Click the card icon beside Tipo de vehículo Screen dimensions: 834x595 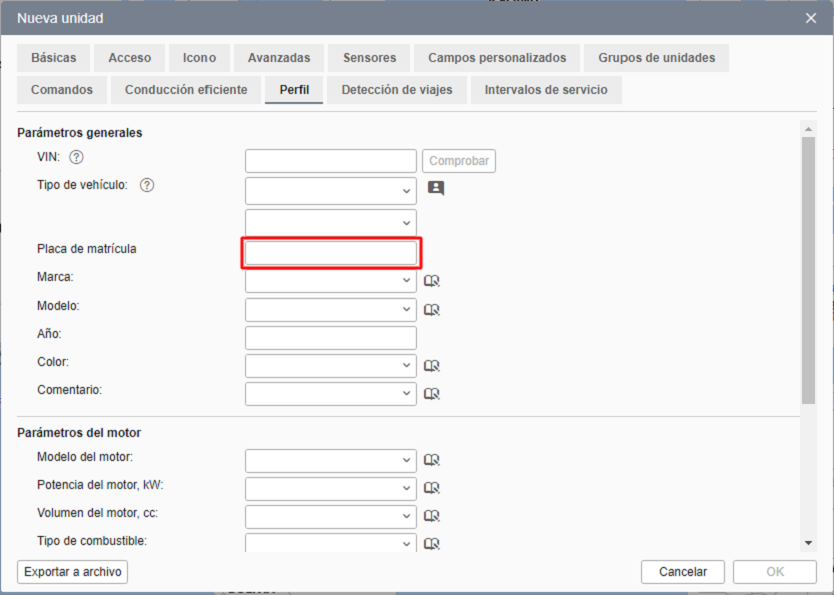436,188
